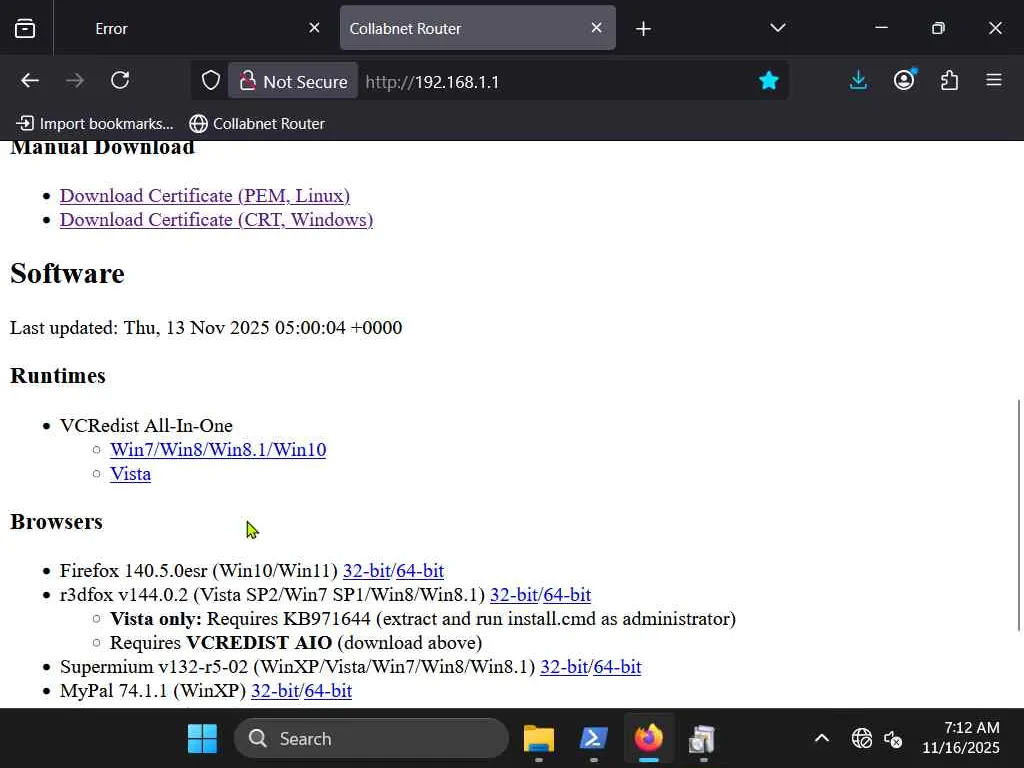Screen dimensions: 1024x768
Task: Download Firefox 140.5.0esr 64-bit
Action: pos(420,570)
